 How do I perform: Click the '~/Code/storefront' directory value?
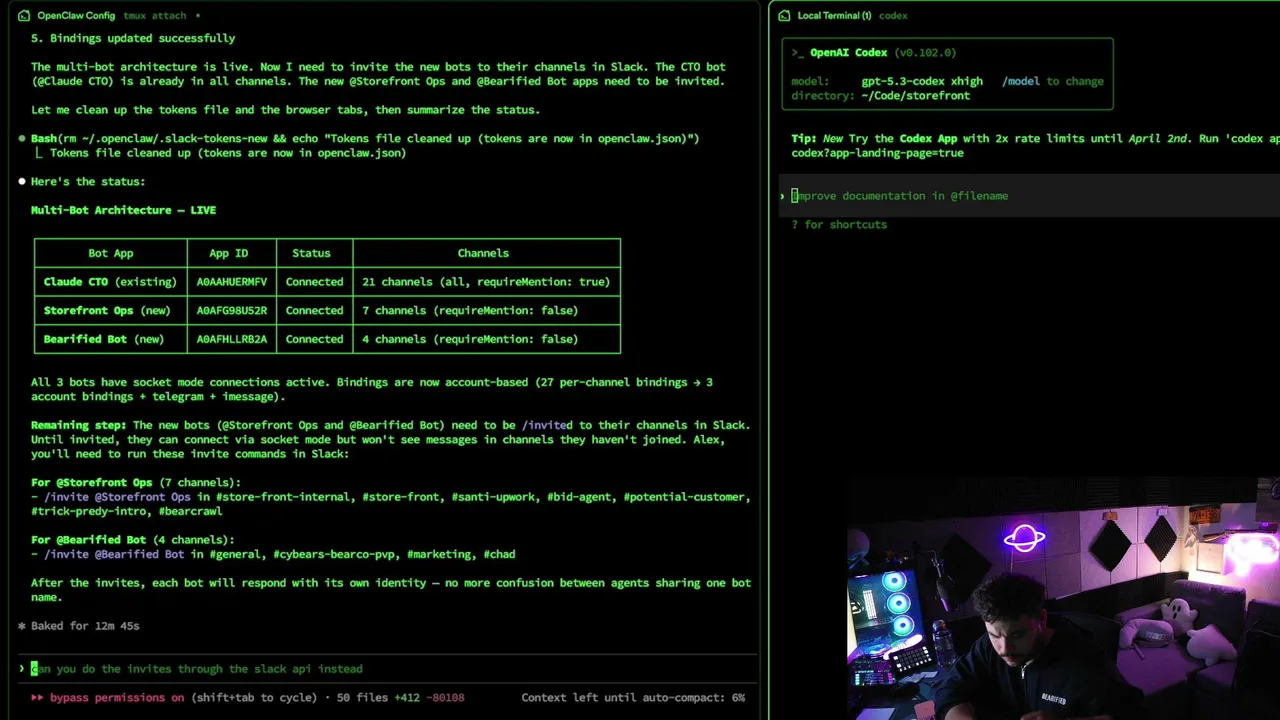916,96
